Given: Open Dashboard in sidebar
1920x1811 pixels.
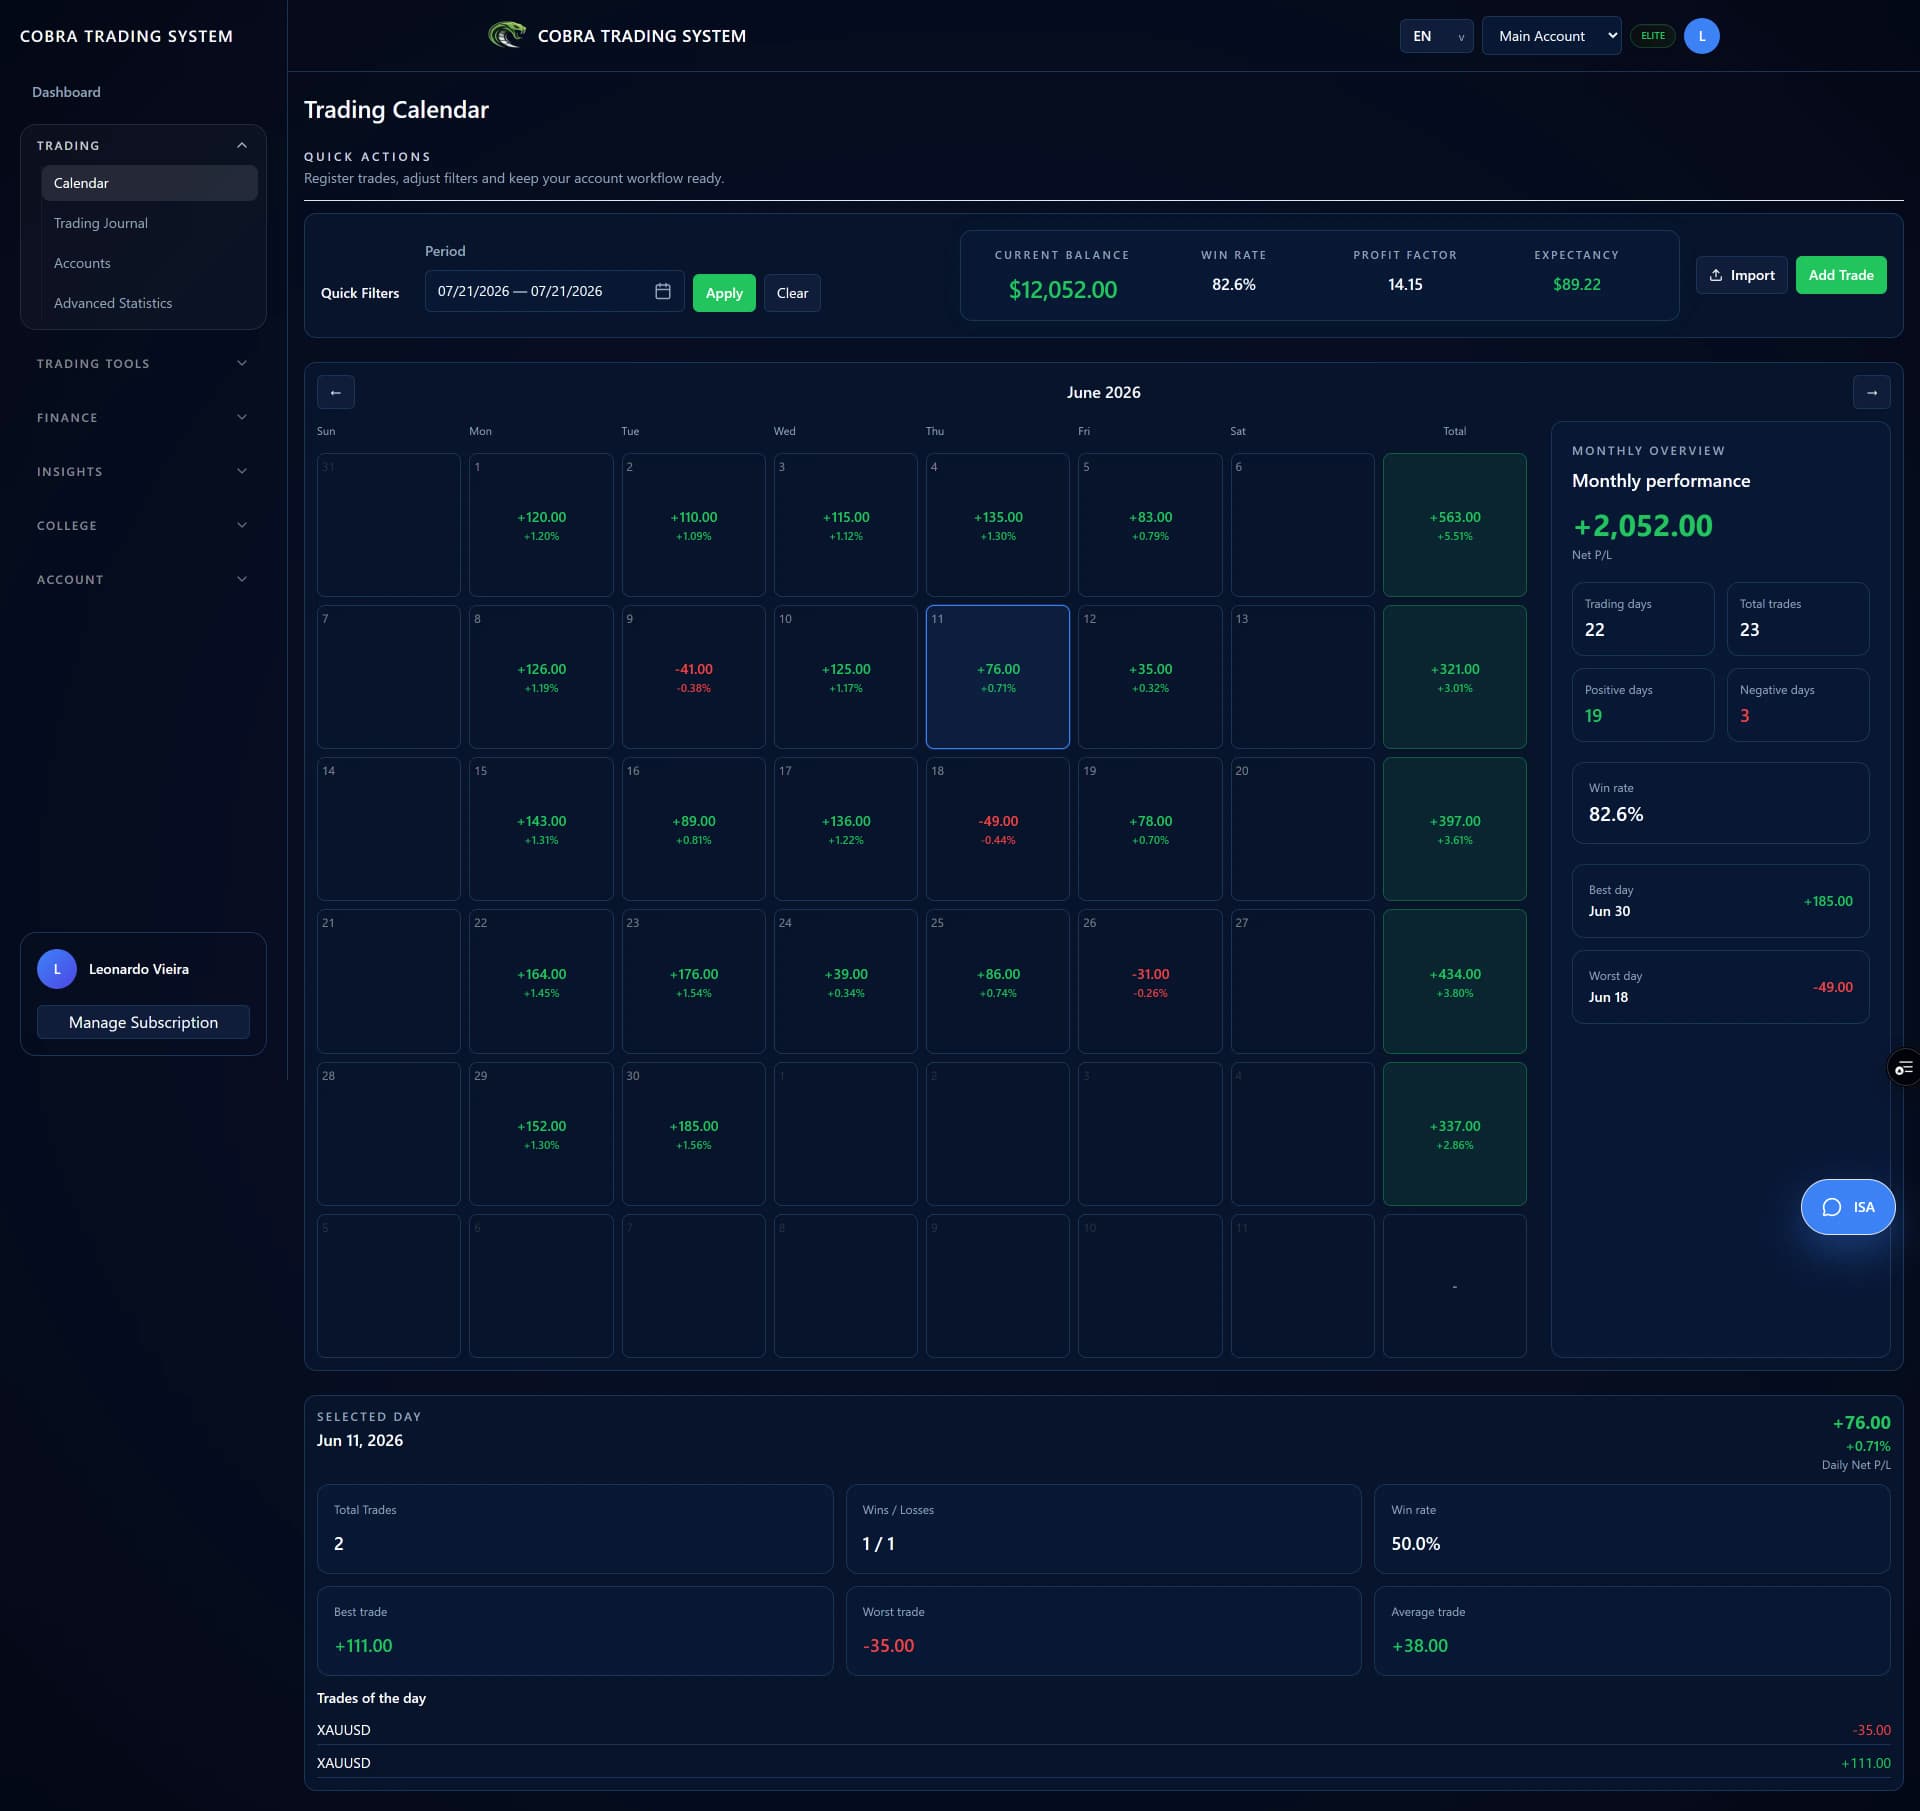Looking at the screenshot, I should 66,92.
